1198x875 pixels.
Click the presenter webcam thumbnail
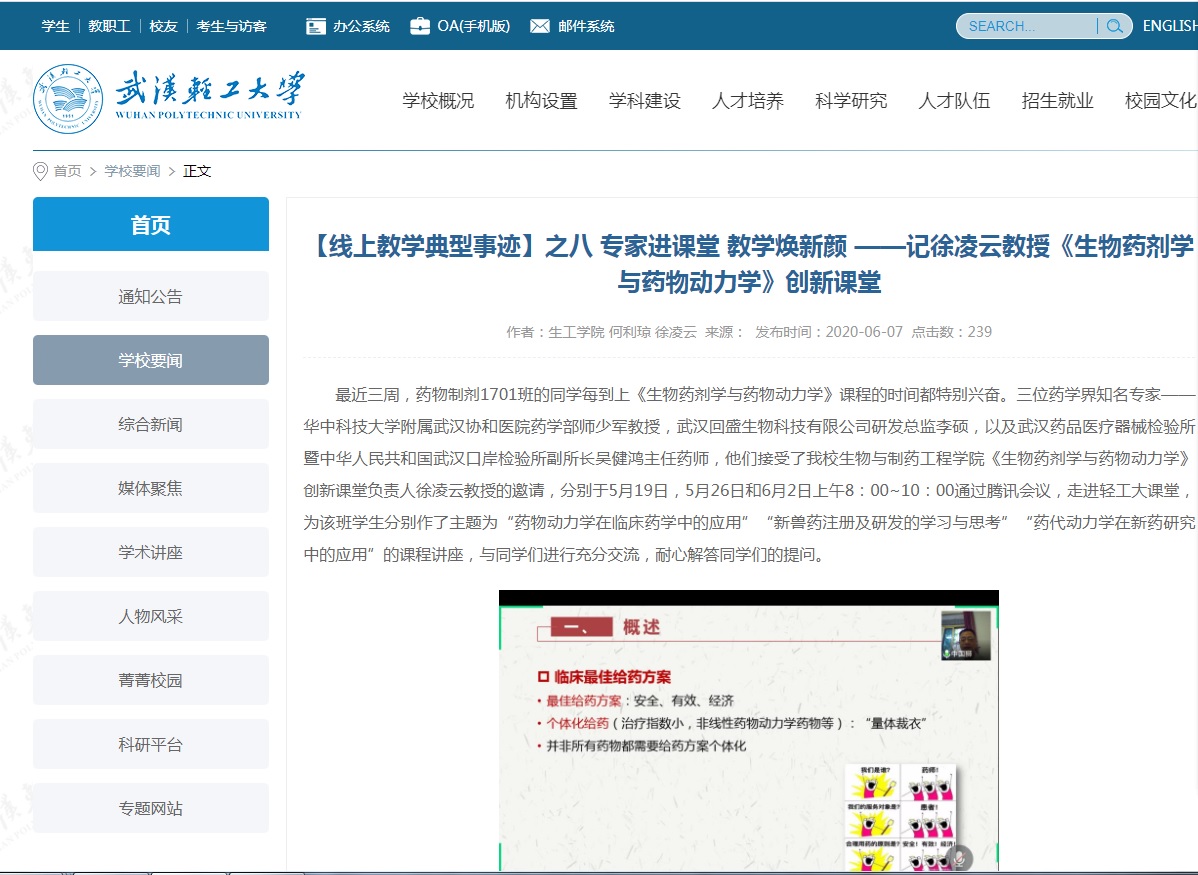(x=965, y=636)
